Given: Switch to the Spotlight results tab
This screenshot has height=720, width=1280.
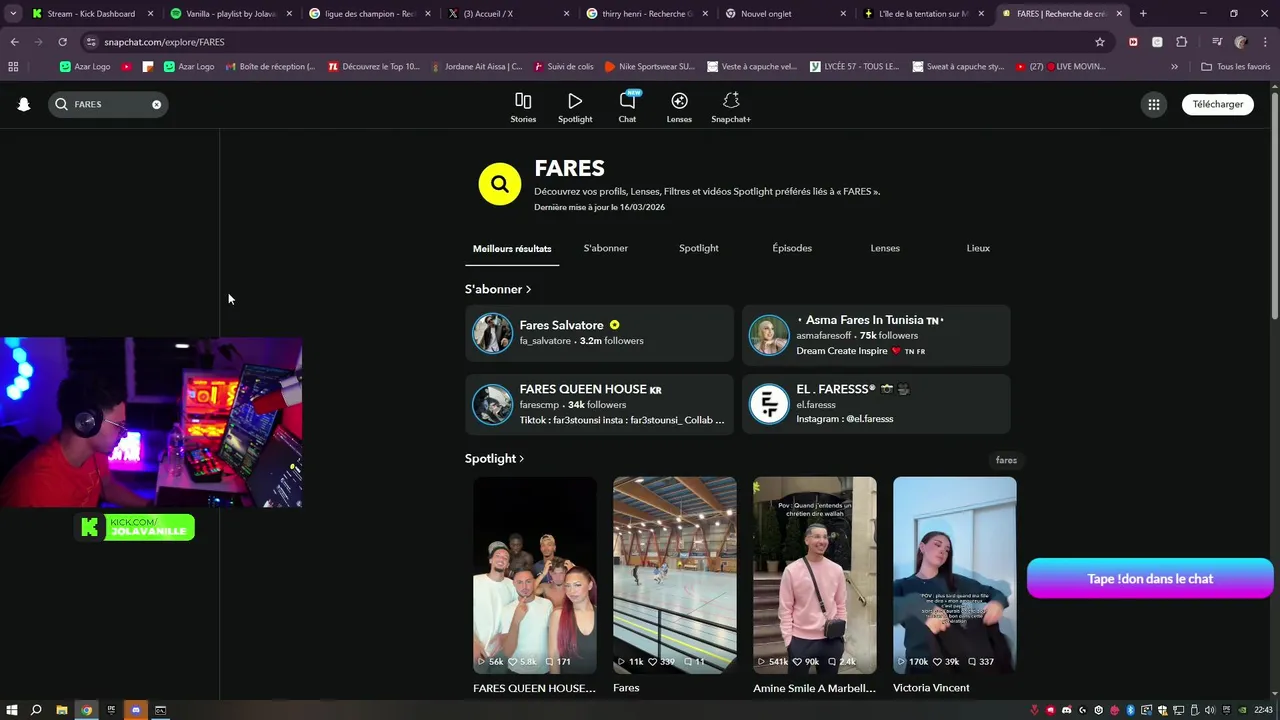Looking at the screenshot, I should click(x=699, y=248).
